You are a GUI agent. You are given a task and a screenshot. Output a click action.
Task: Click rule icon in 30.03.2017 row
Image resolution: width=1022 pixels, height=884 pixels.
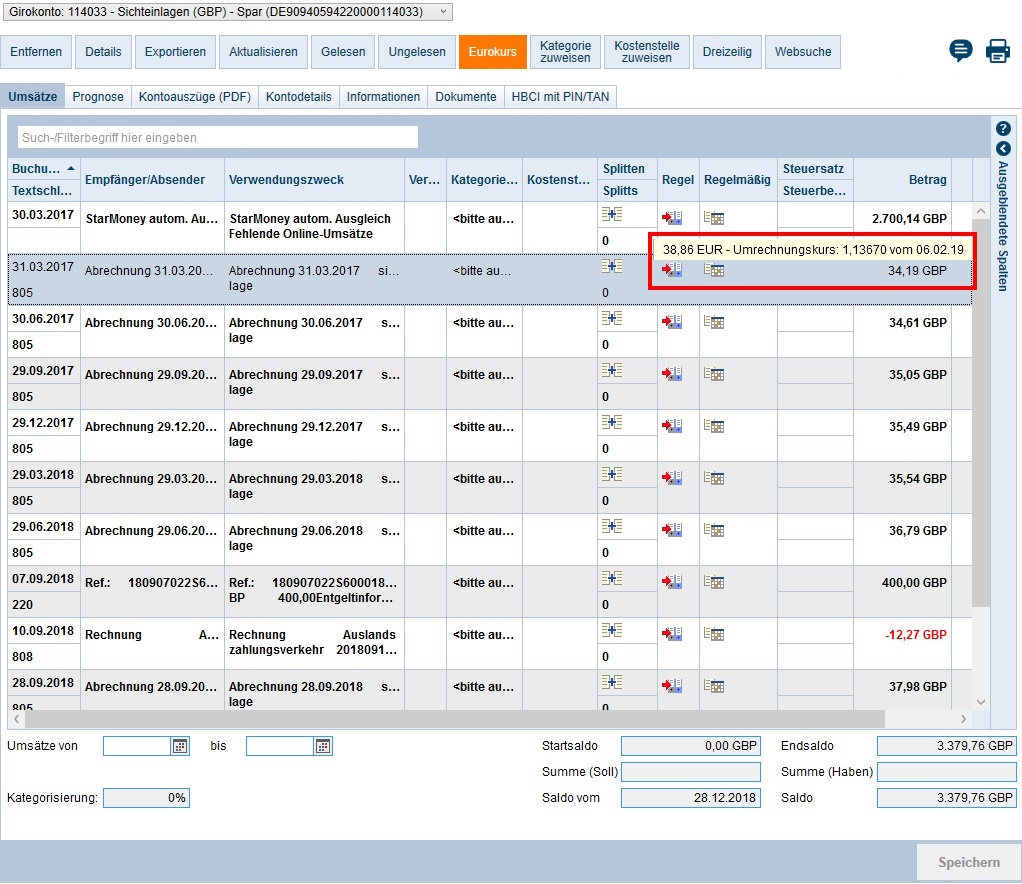(672, 218)
